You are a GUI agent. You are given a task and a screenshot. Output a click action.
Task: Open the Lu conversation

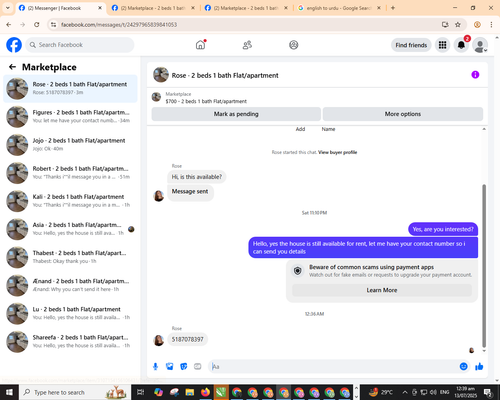pyautogui.click(x=70, y=314)
